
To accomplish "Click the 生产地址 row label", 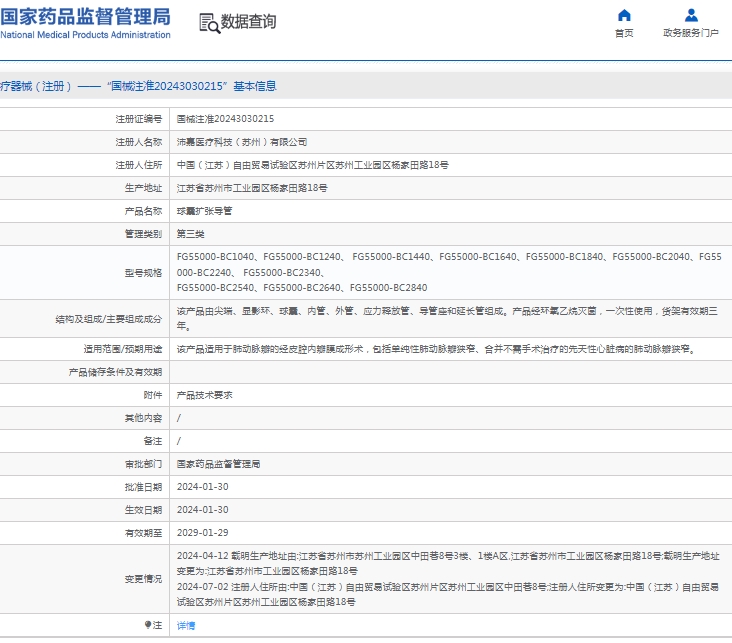I will (x=143, y=188).
